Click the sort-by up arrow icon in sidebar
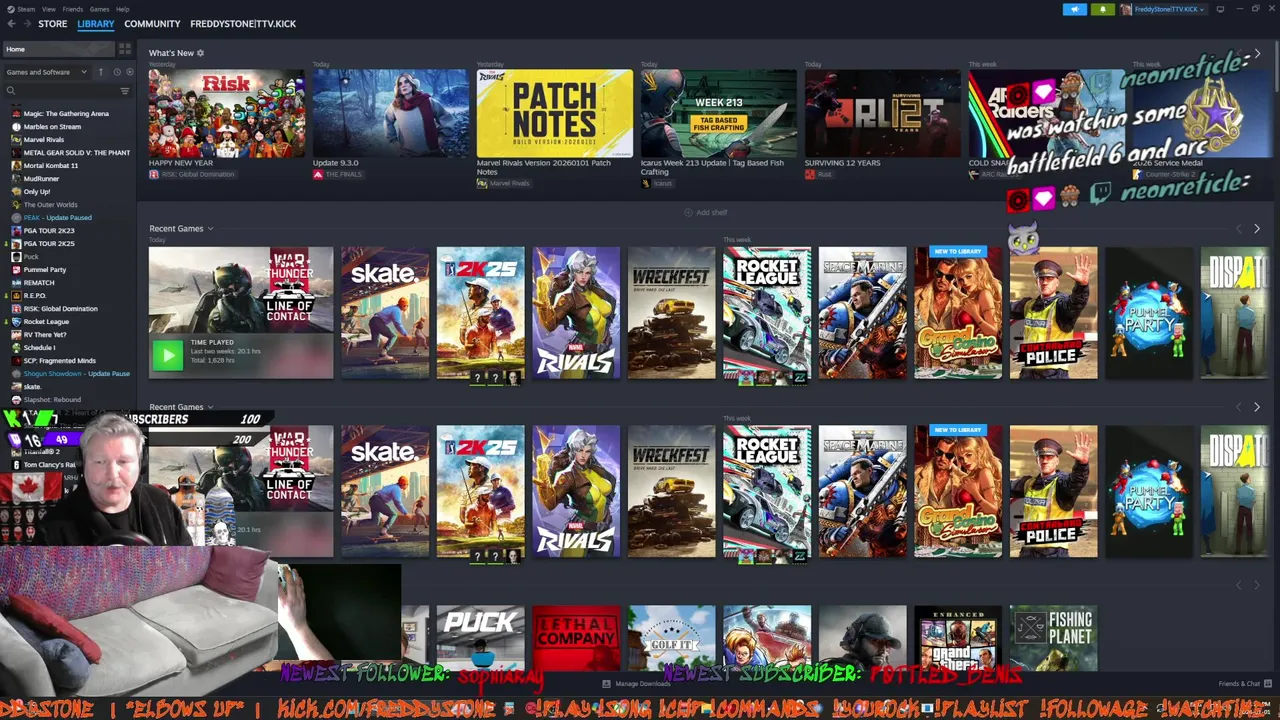This screenshot has height=720, width=1280. pos(100,72)
